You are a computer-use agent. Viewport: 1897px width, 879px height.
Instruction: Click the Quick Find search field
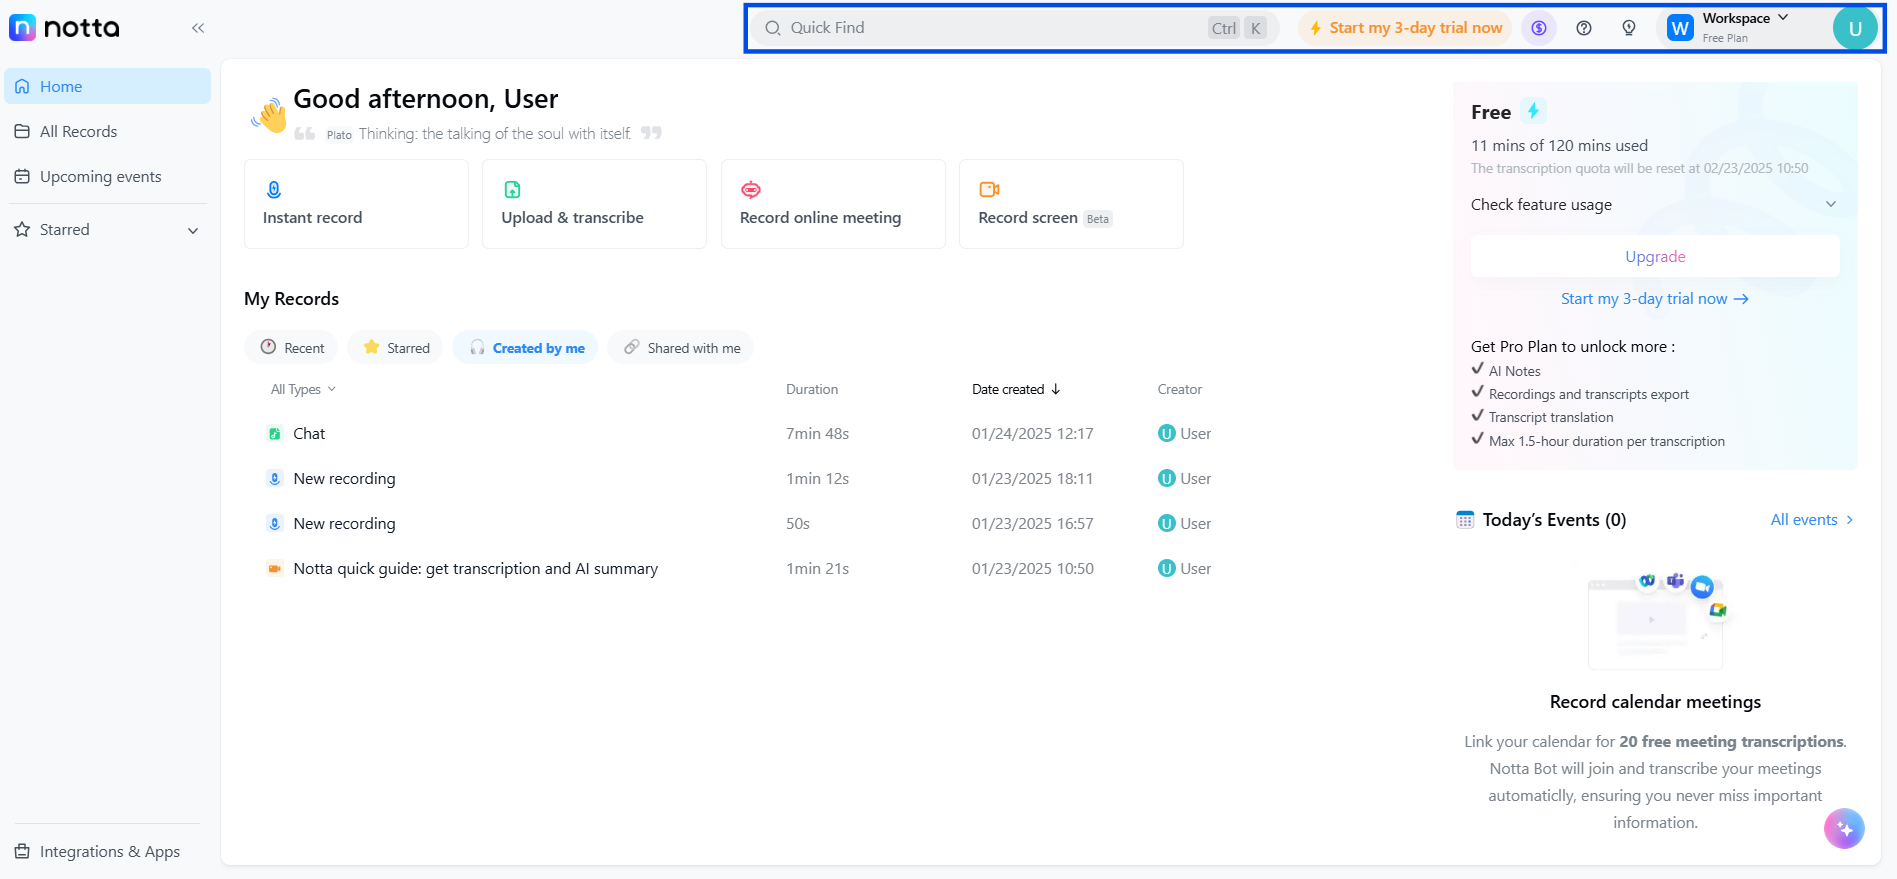click(x=1016, y=28)
